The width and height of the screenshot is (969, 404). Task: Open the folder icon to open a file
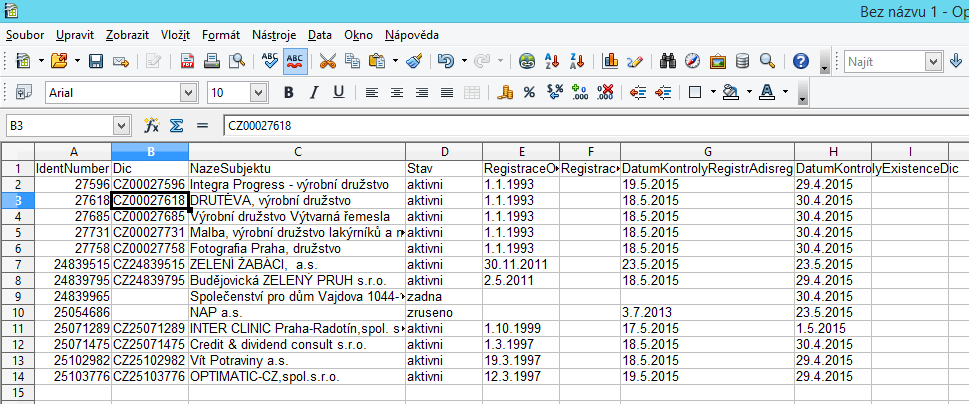point(59,61)
